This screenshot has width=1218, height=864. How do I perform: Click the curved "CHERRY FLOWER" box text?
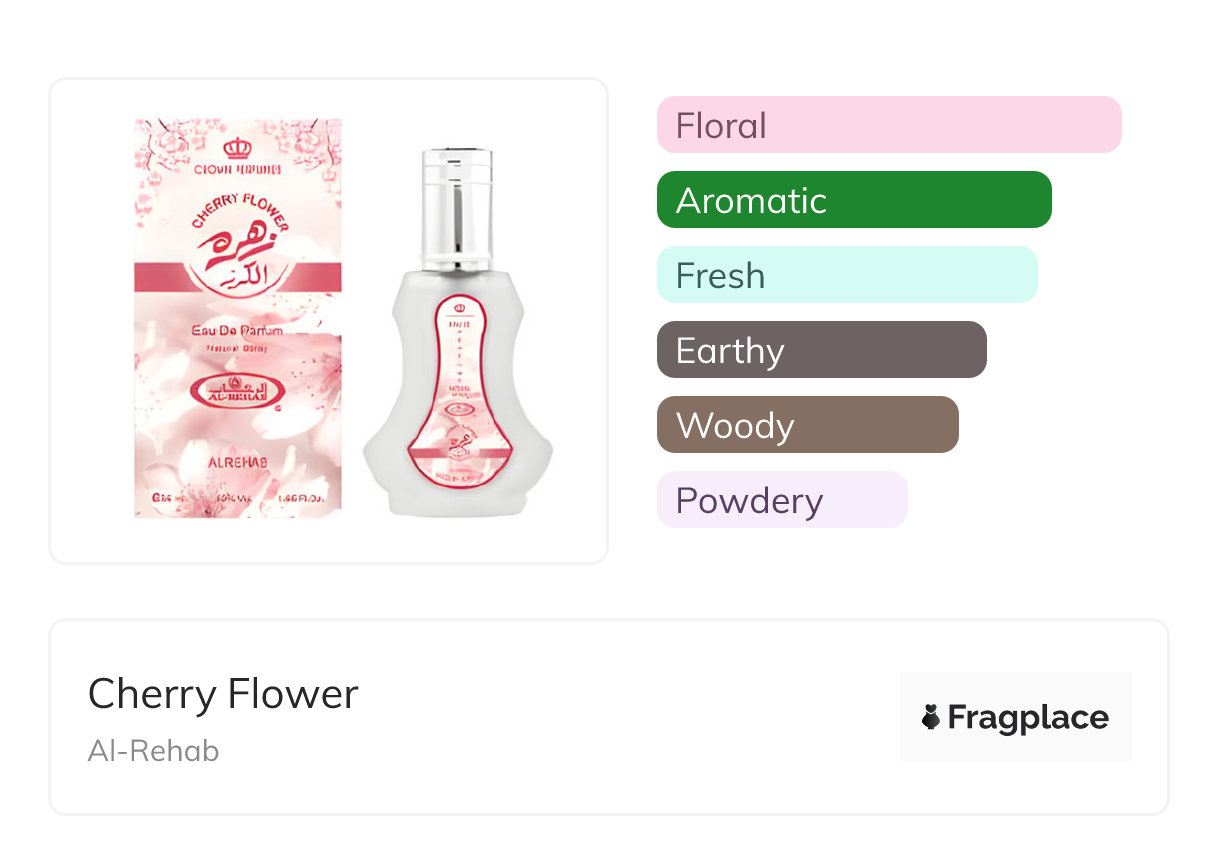click(238, 211)
